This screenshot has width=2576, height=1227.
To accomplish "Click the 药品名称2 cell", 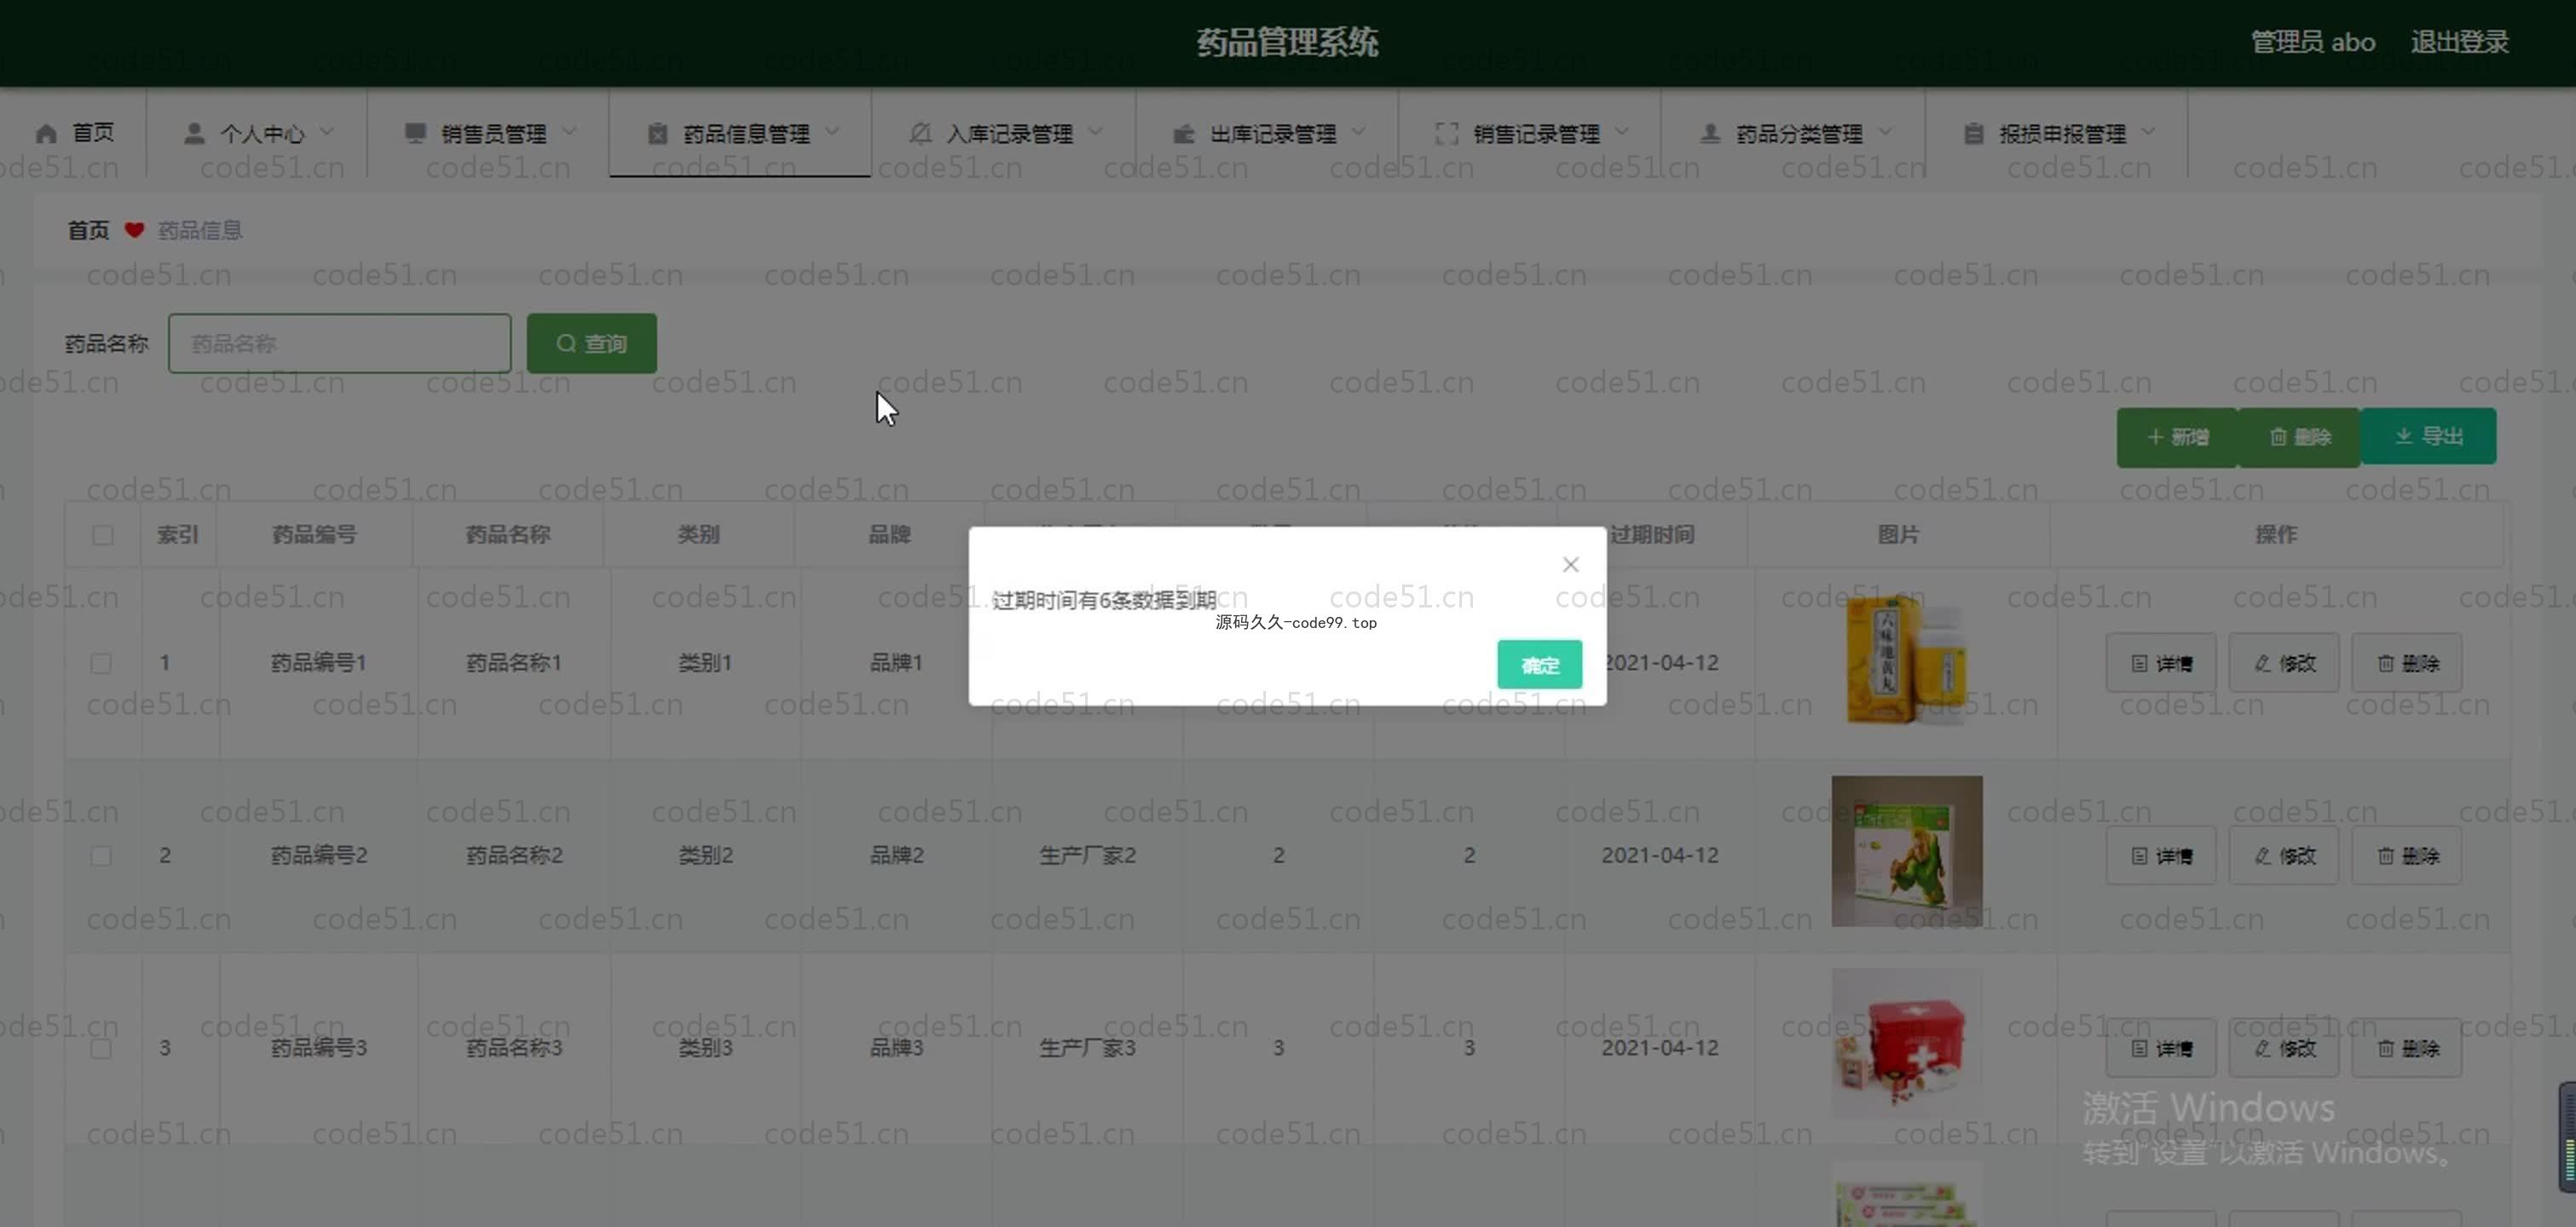I will click(x=514, y=856).
